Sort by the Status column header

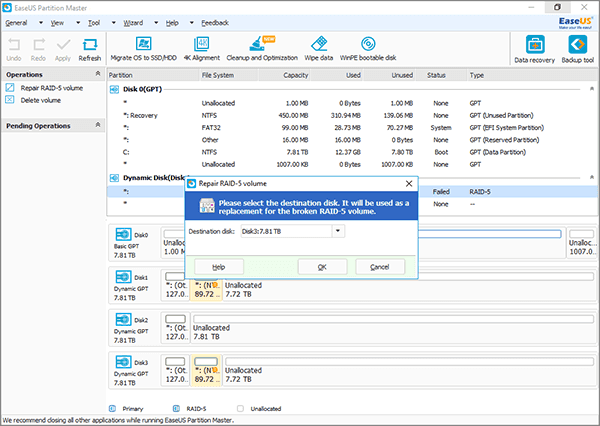click(441, 75)
